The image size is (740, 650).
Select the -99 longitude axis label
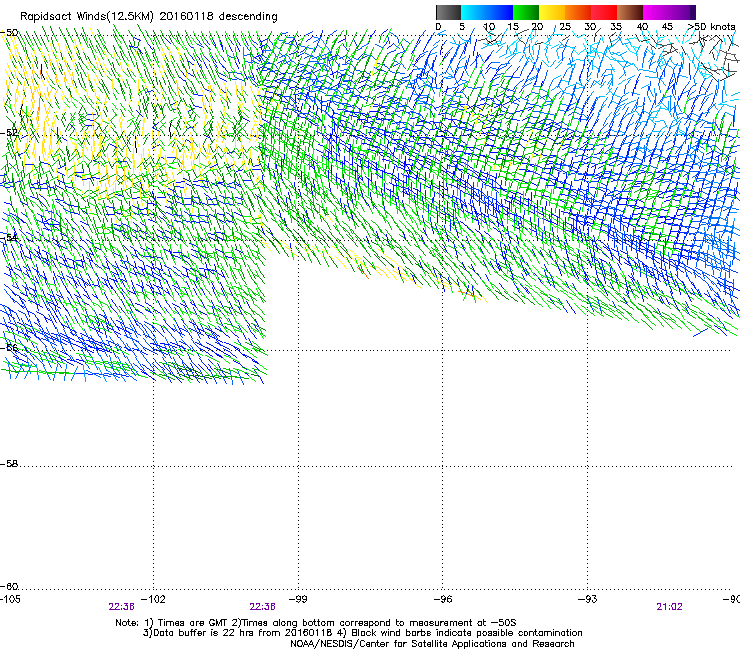[298, 599]
